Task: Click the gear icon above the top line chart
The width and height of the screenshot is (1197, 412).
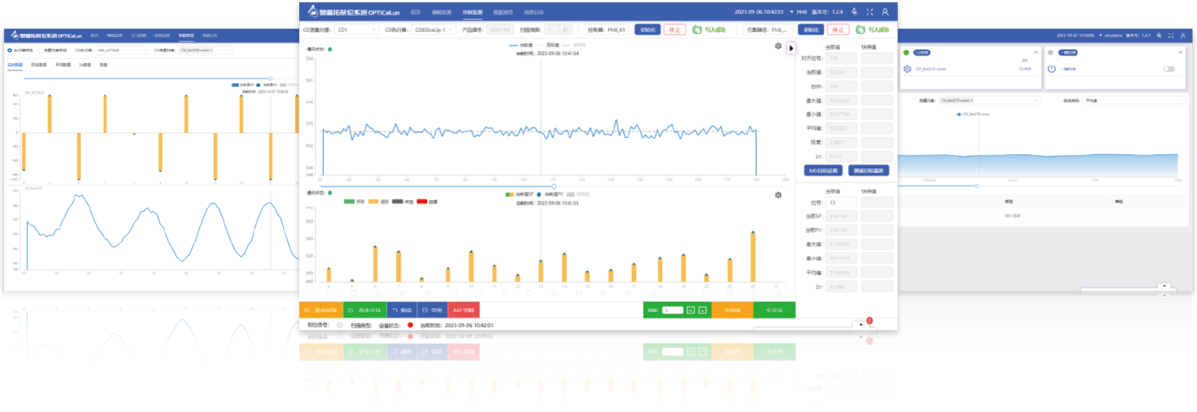Action: pos(778,46)
